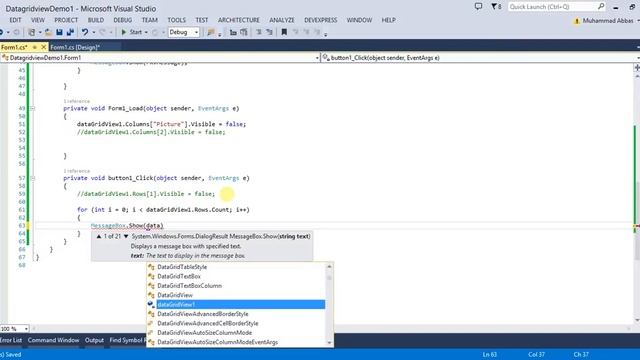
Task: Open the DEBUG menu
Action: pyautogui.click(x=122, y=20)
